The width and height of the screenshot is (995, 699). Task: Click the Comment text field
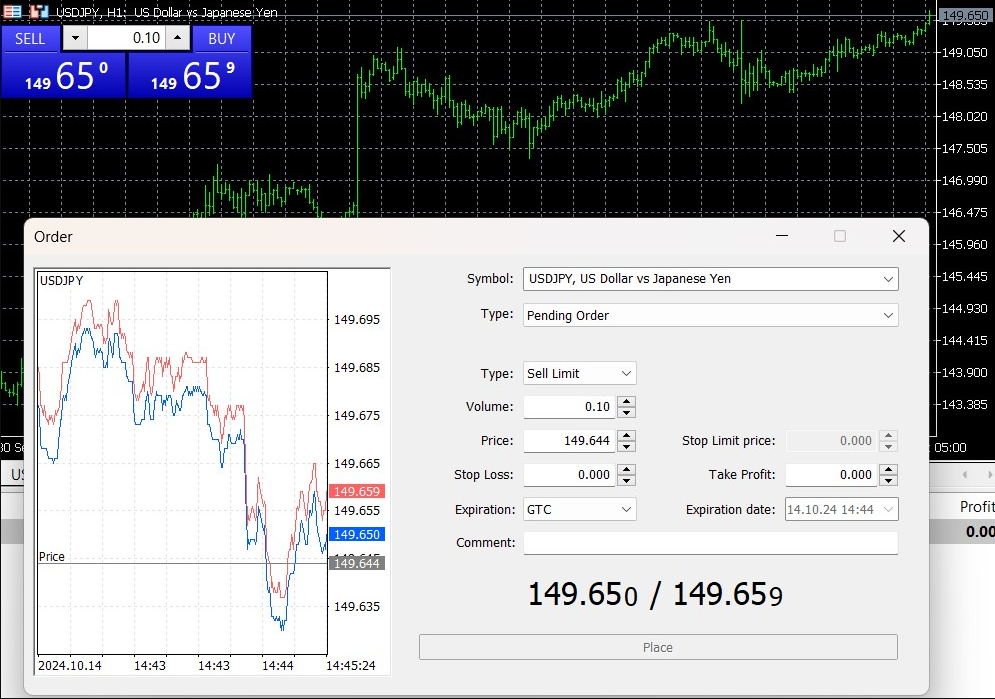tap(710, 543)
